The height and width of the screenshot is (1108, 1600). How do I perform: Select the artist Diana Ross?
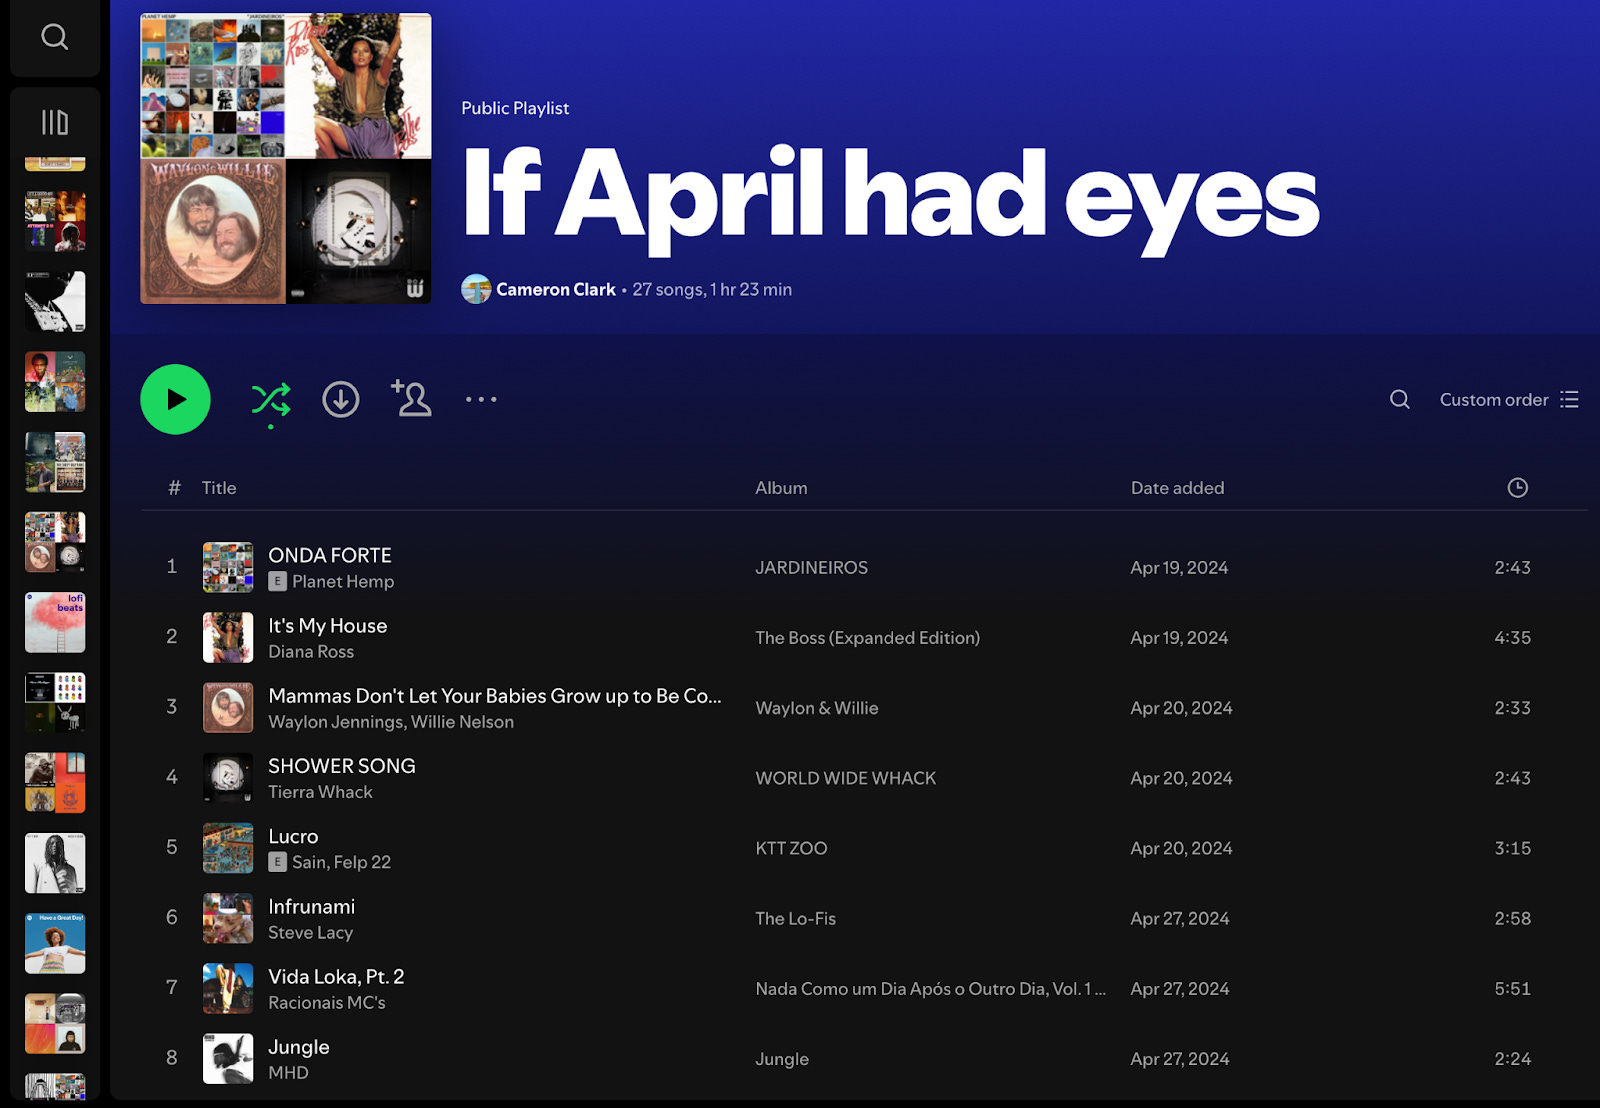point(310,651)
